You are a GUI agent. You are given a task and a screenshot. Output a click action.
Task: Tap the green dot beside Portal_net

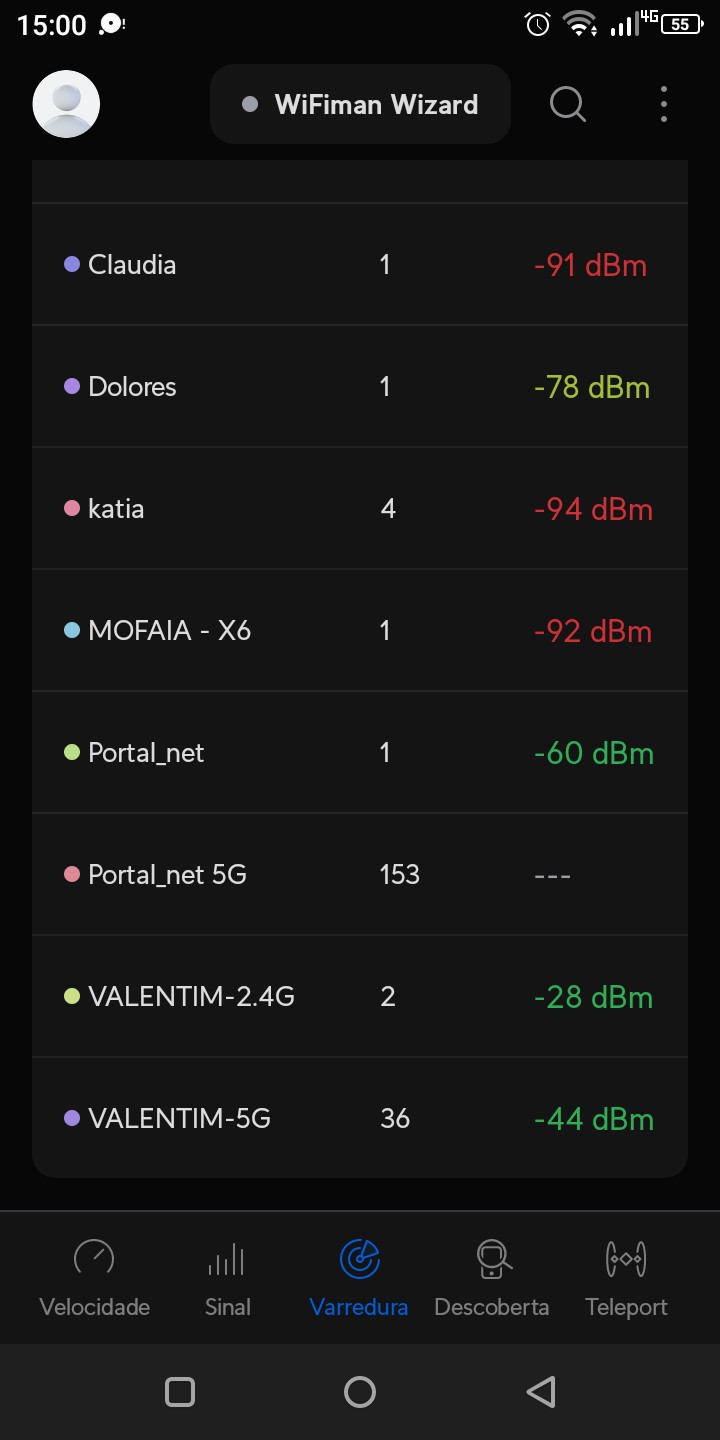72,752
